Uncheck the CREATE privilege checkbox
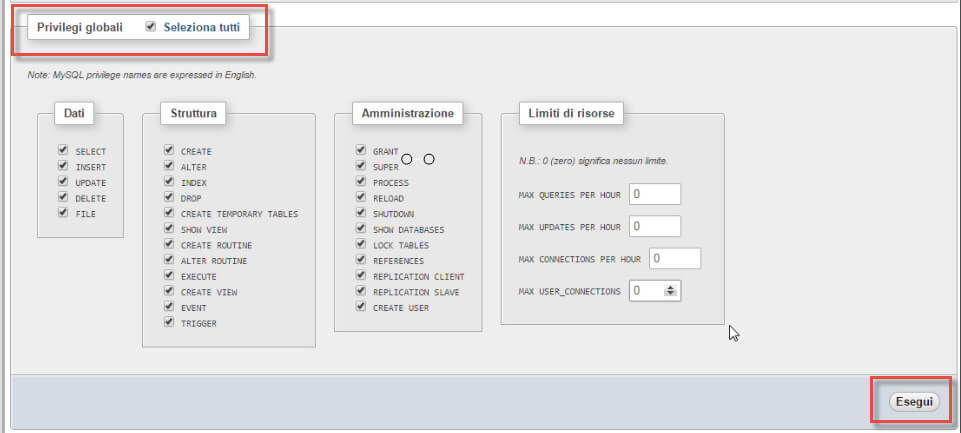The height and width of the screenshot is (433, 961). [169, 150]
